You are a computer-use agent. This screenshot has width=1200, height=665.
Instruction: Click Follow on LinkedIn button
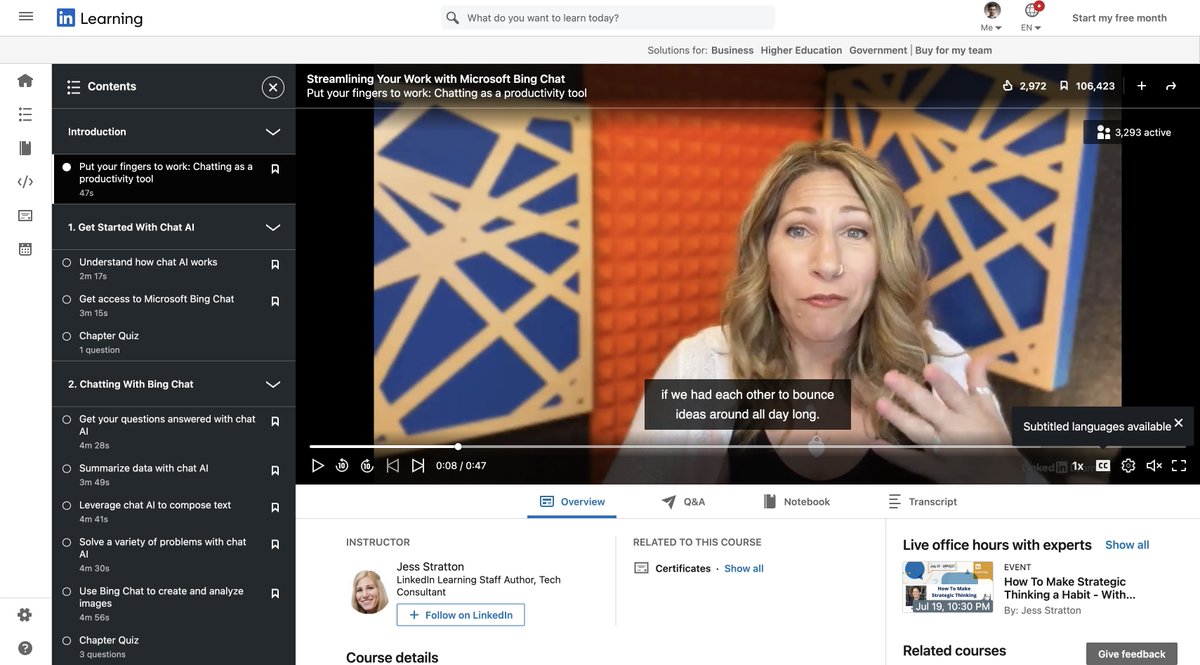coord(460,615)
